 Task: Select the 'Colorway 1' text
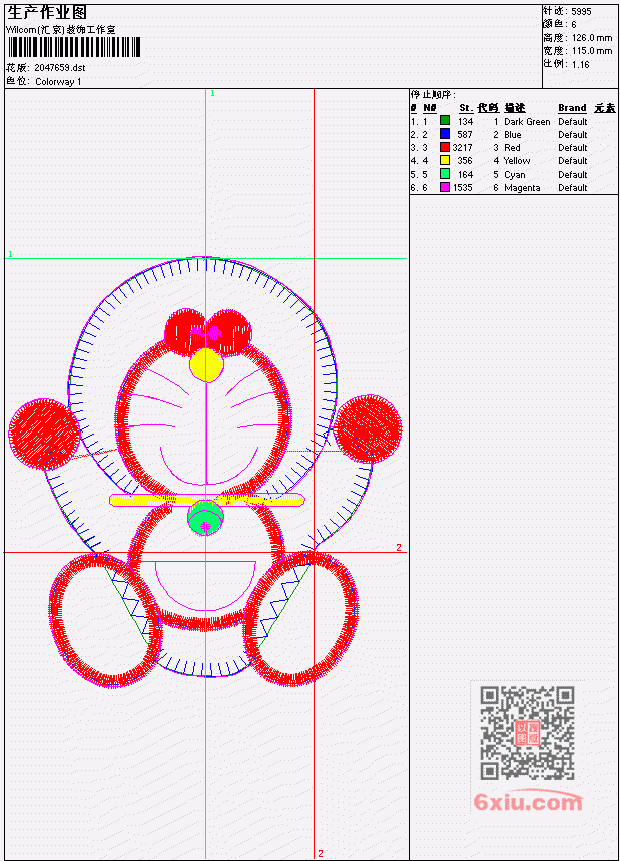coord(58,82)
